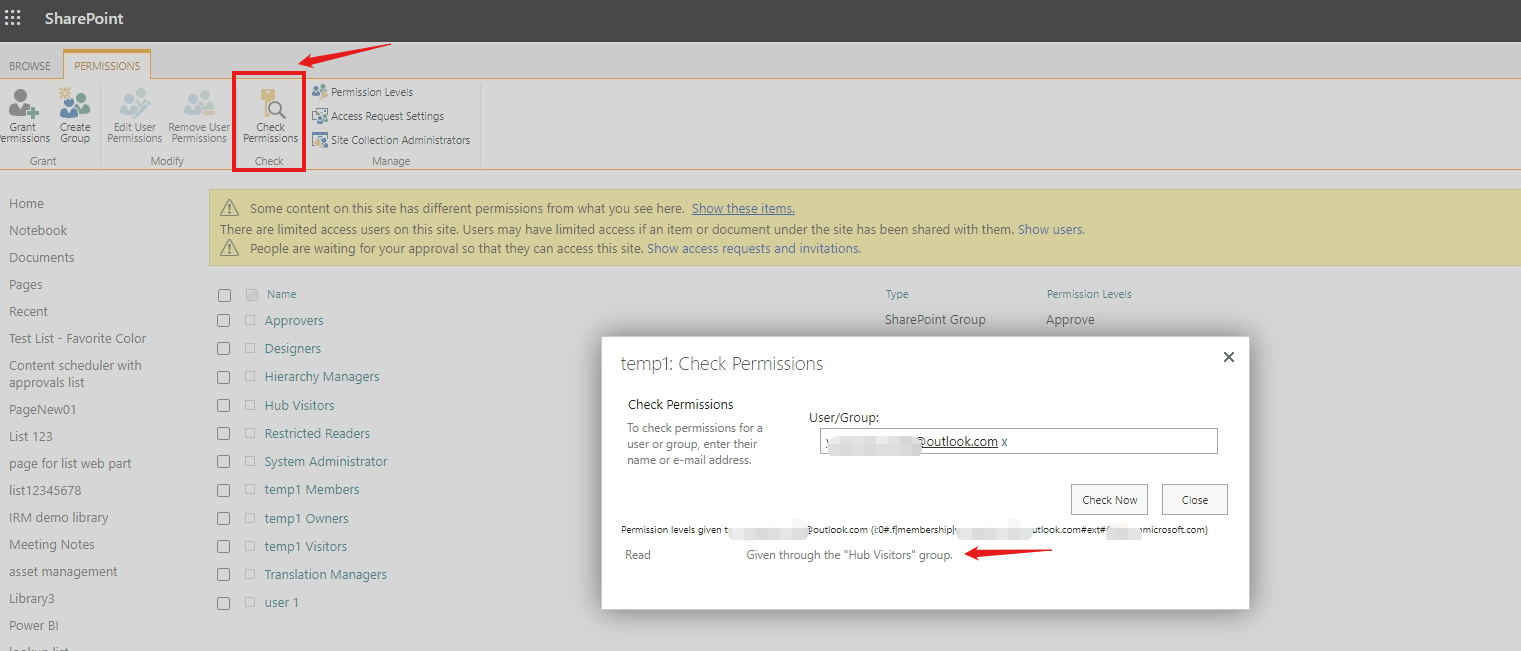
Task: Open the user 1 link
Action: point(282,603)
